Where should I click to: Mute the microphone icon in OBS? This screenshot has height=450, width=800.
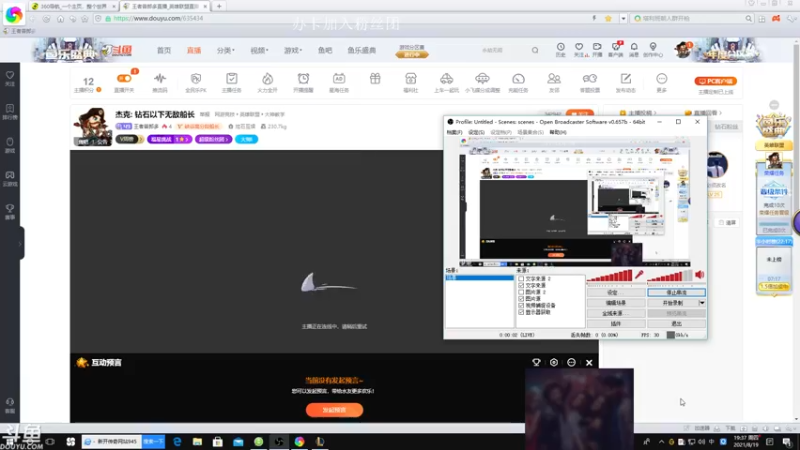pos(639,275)
